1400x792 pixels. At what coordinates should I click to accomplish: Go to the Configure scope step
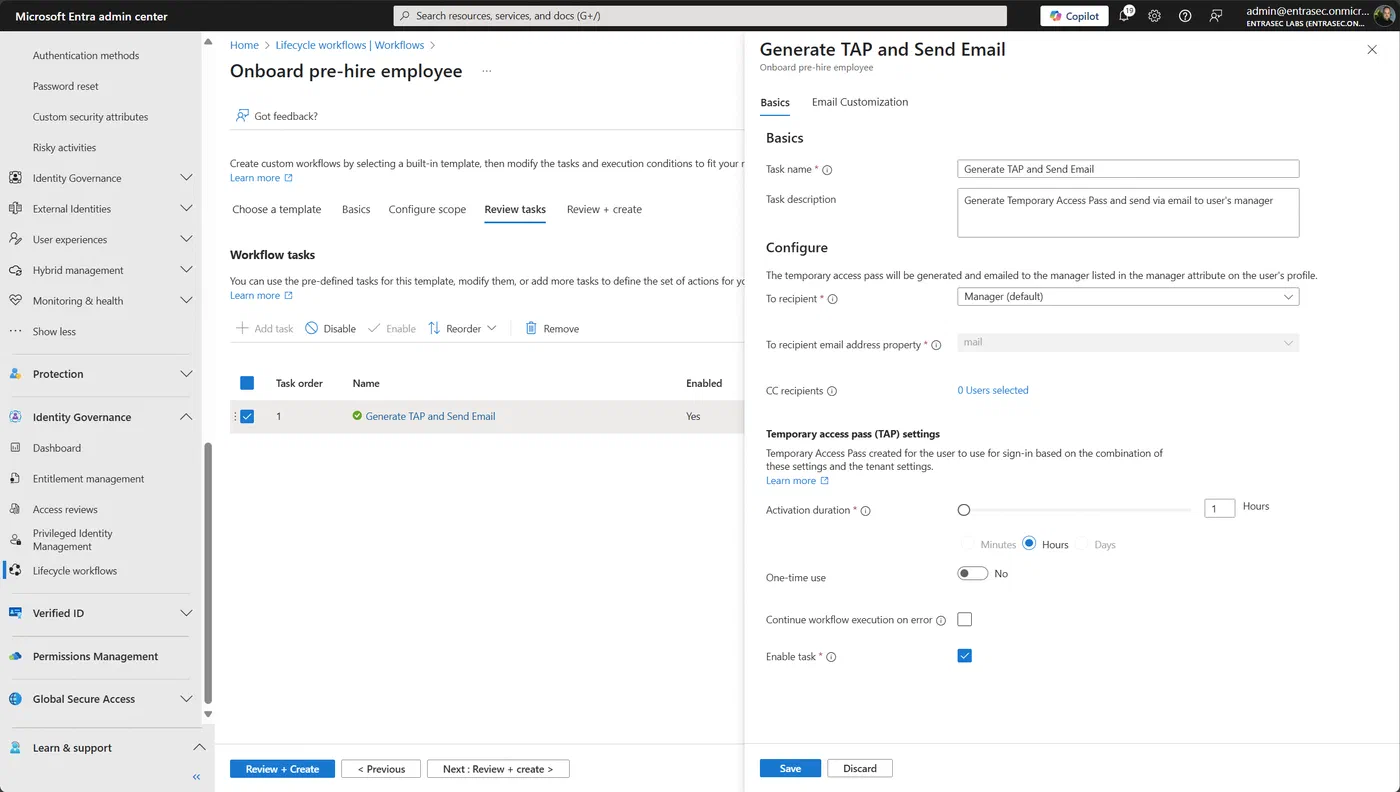tap(427, 209)
